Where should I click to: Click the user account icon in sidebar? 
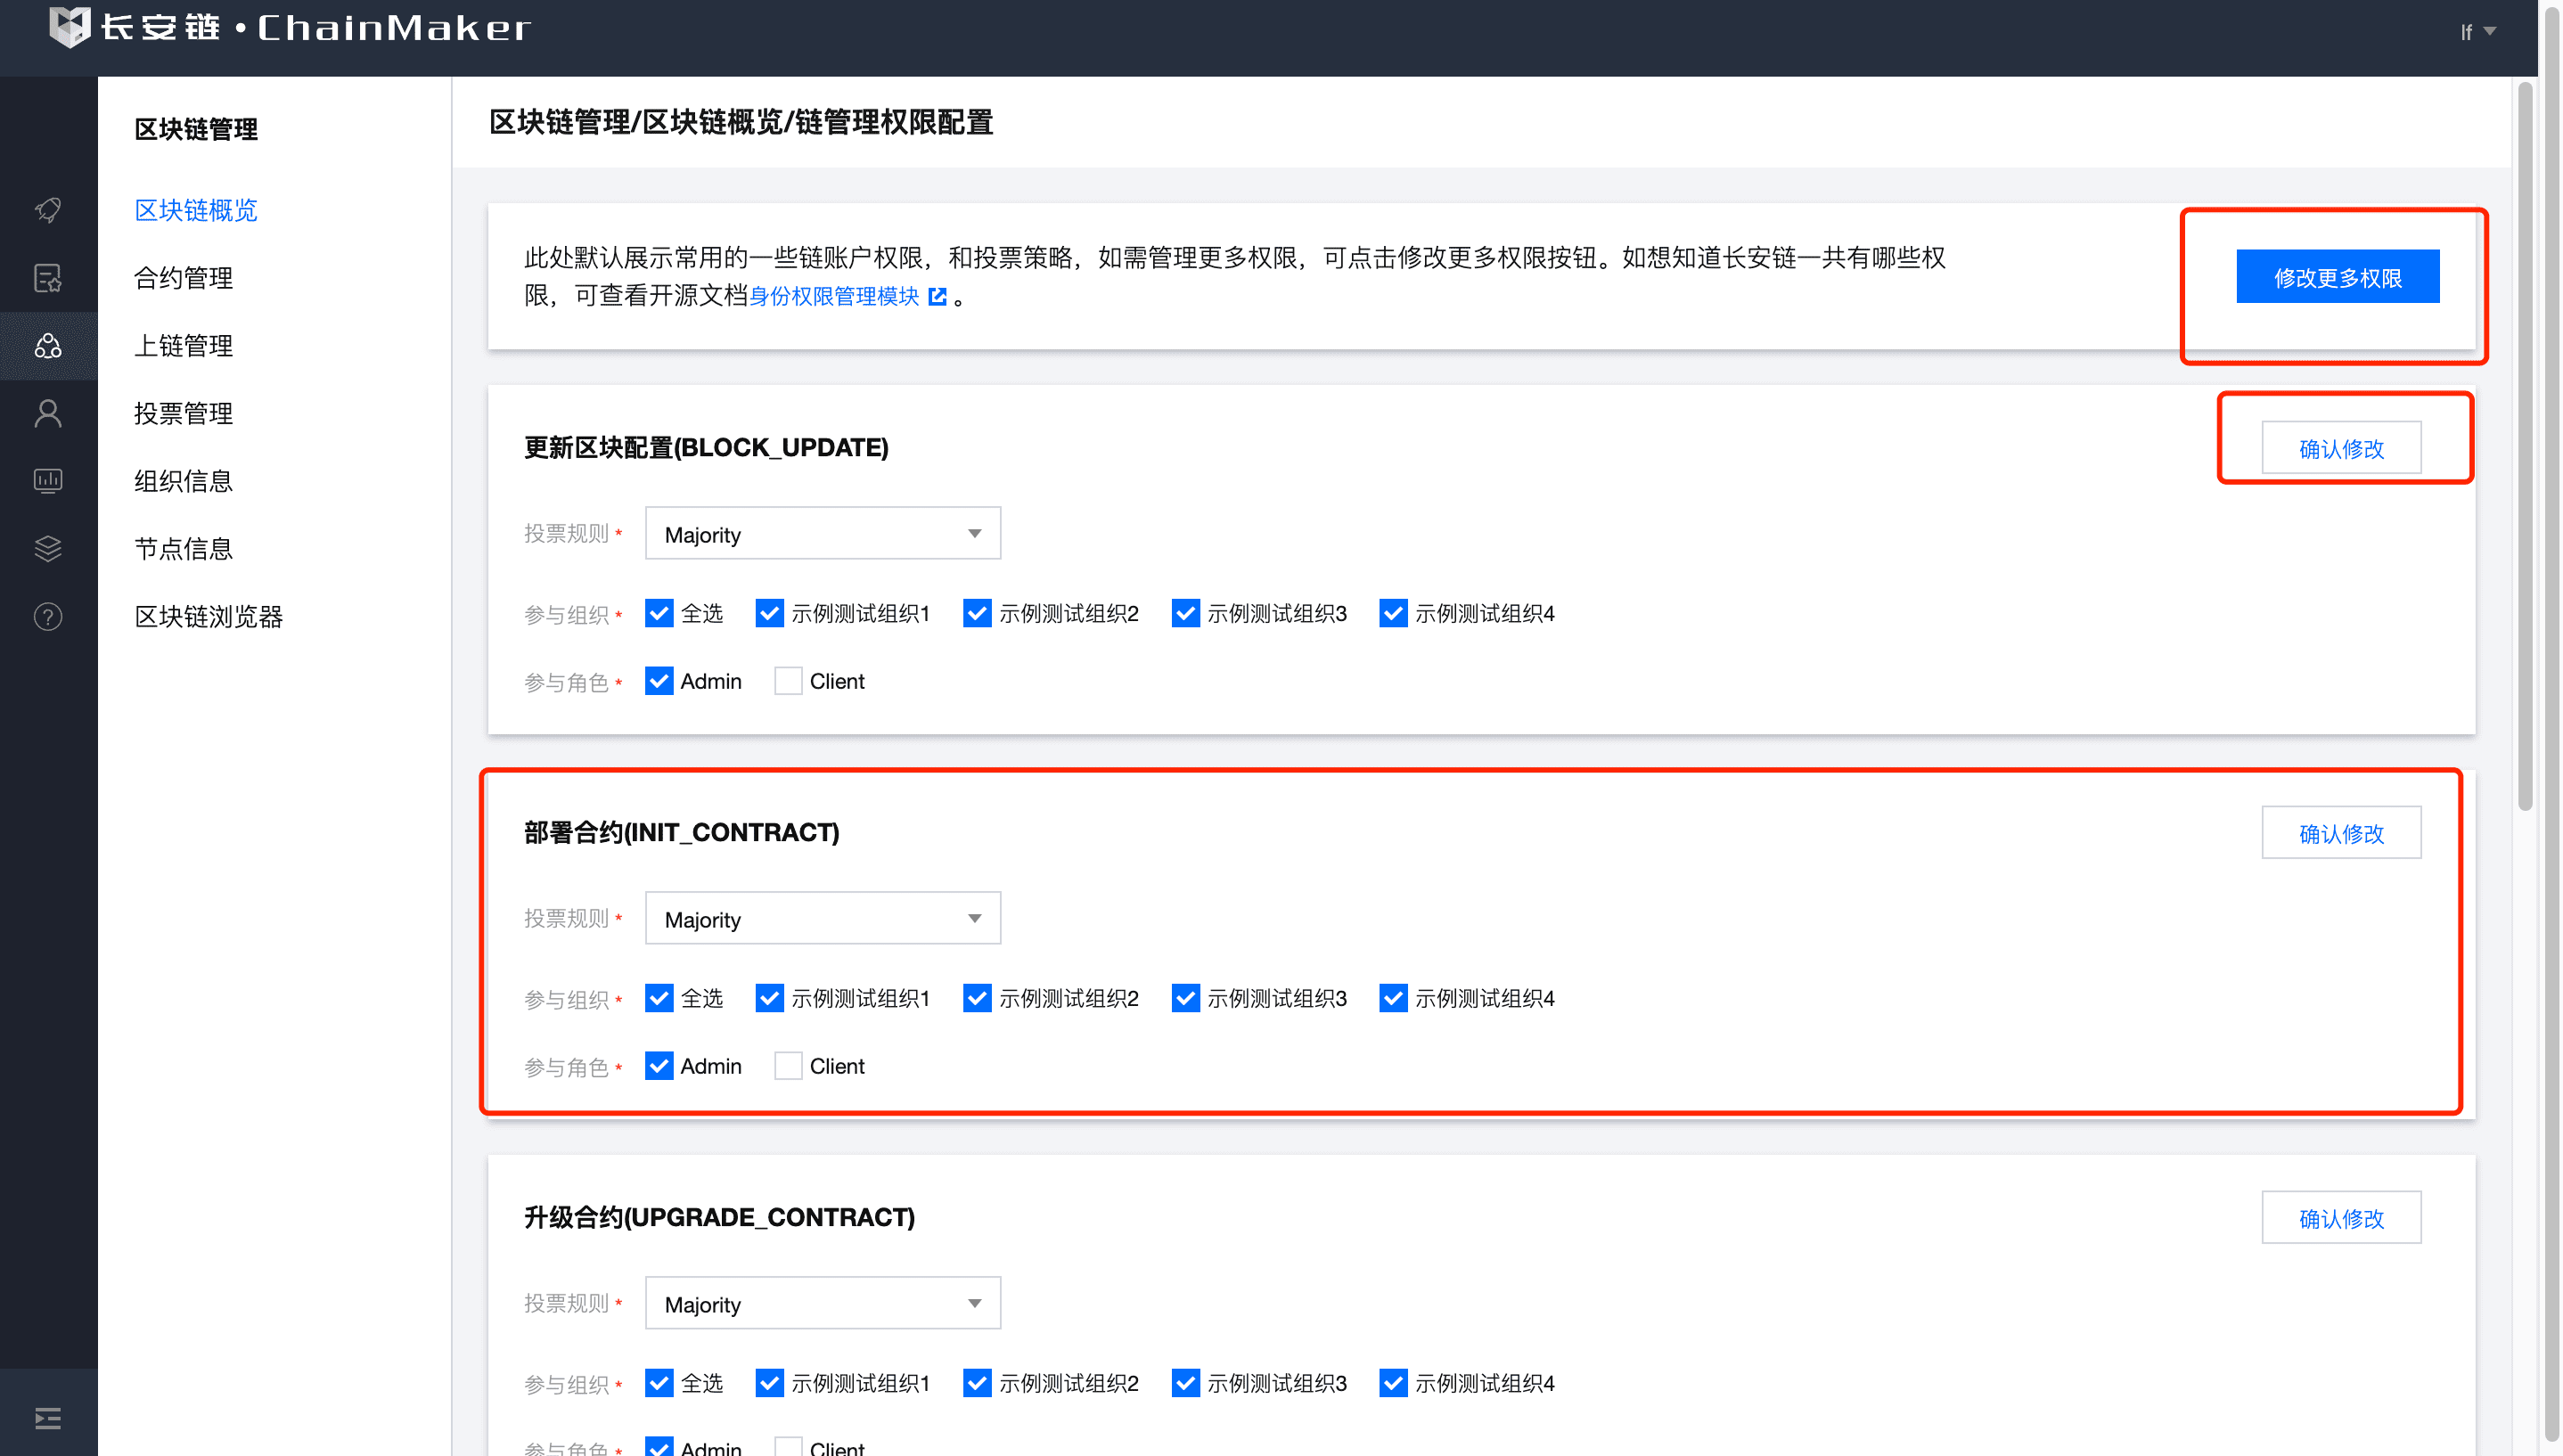pyautogui.click(x=48, y=413)
